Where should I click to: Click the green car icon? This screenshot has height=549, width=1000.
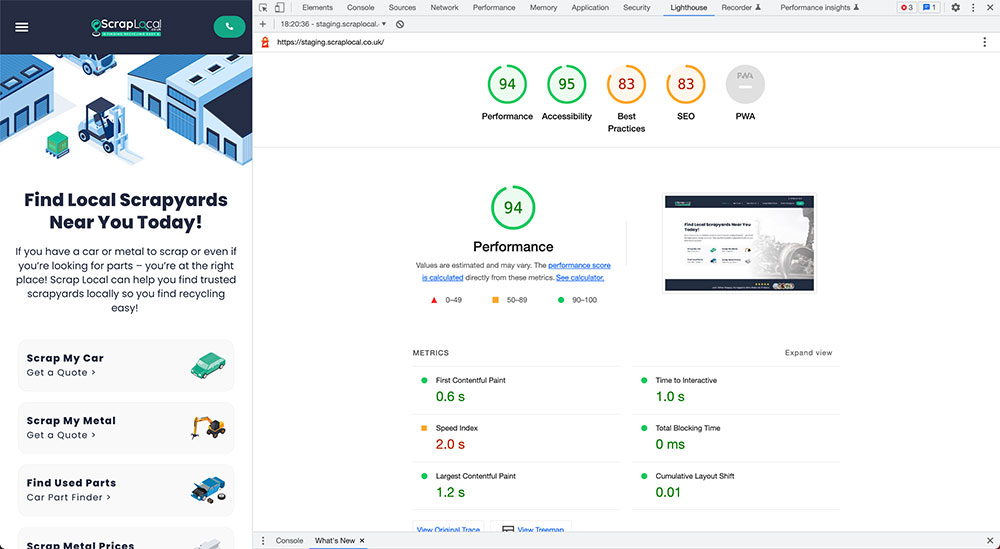pyautogui.click(x=208, y=365)
